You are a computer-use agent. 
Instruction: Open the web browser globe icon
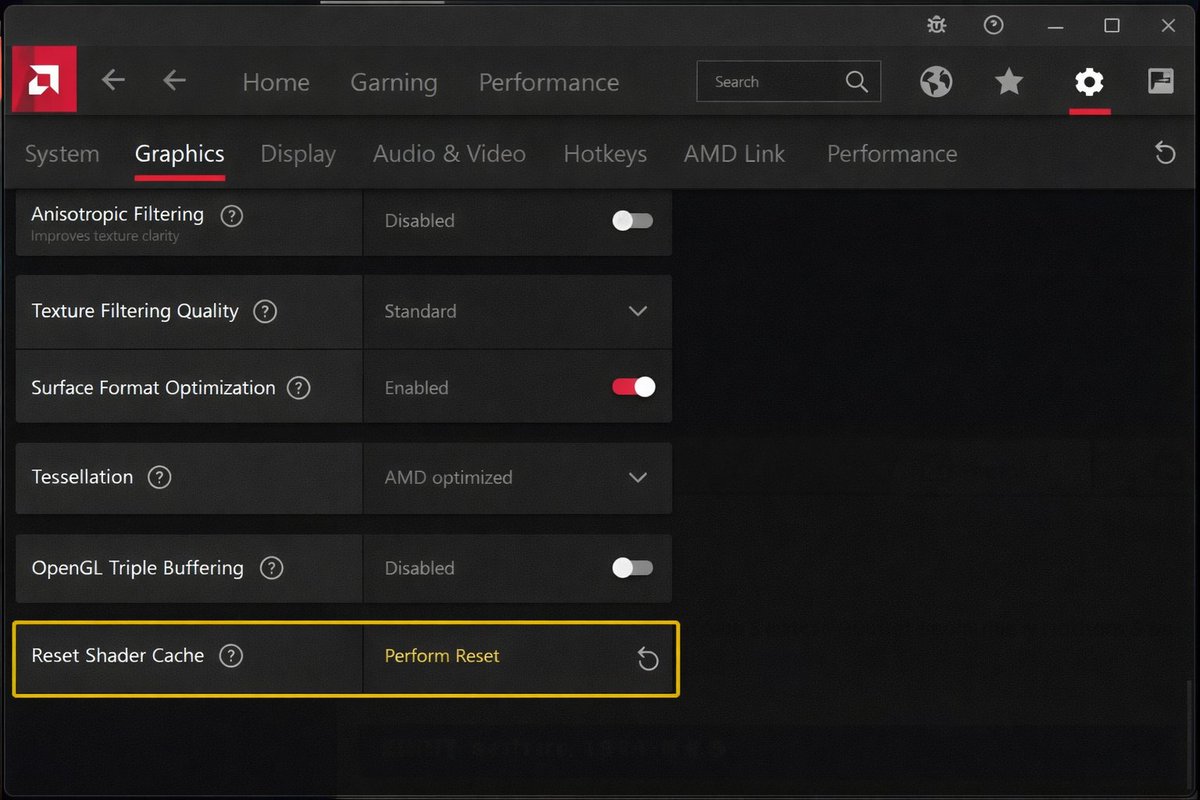tap(936, 82)
